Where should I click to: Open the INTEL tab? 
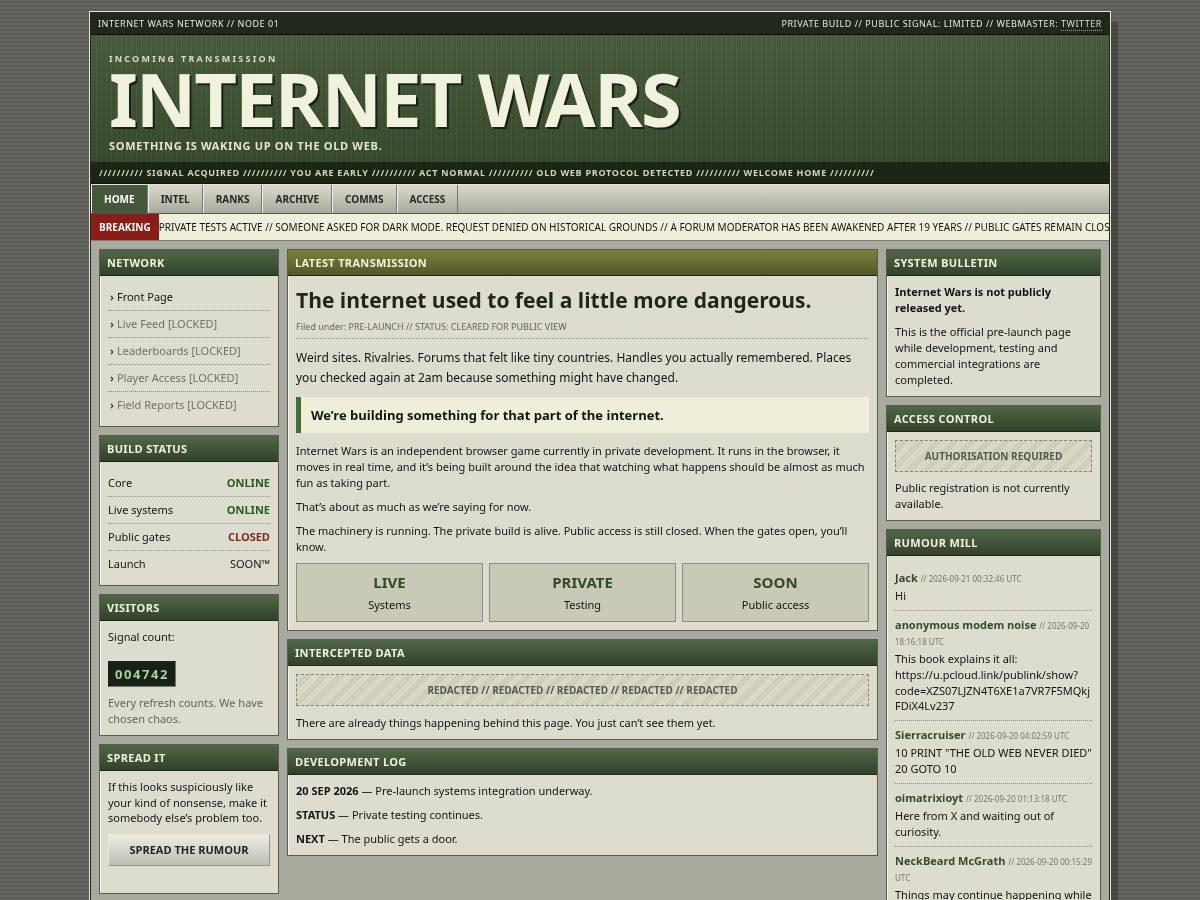175,199
